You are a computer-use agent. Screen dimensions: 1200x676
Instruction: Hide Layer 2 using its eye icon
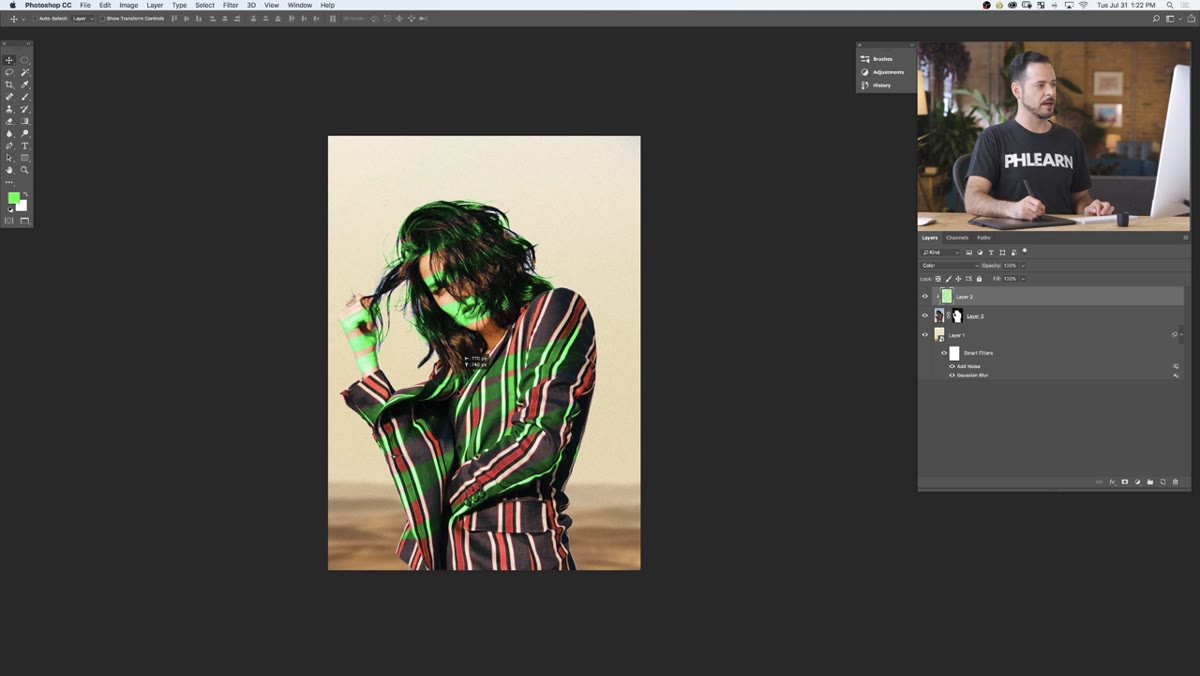925,296
